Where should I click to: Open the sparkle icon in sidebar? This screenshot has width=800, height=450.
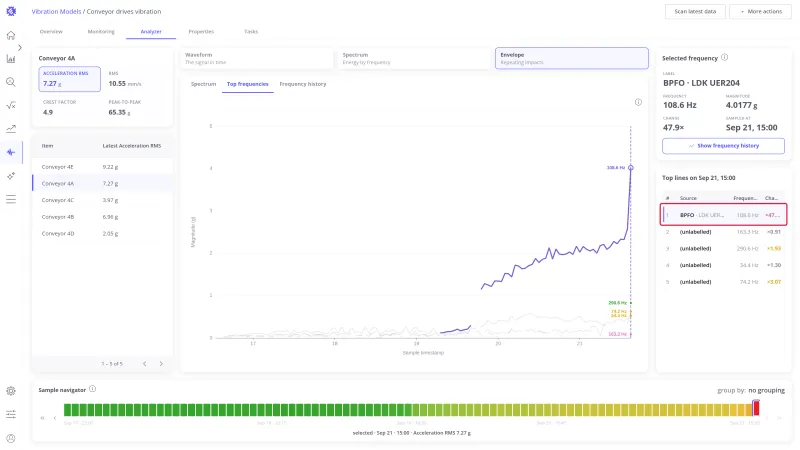11,176
